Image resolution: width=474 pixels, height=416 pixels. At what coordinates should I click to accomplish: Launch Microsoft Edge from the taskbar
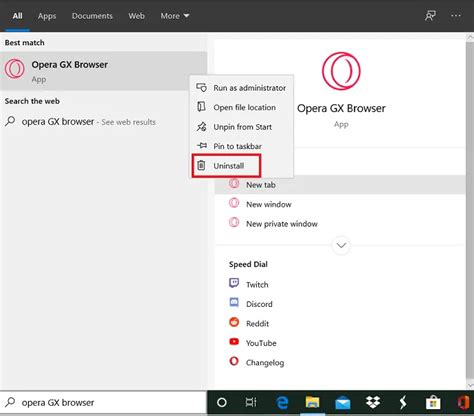point(282,403)
